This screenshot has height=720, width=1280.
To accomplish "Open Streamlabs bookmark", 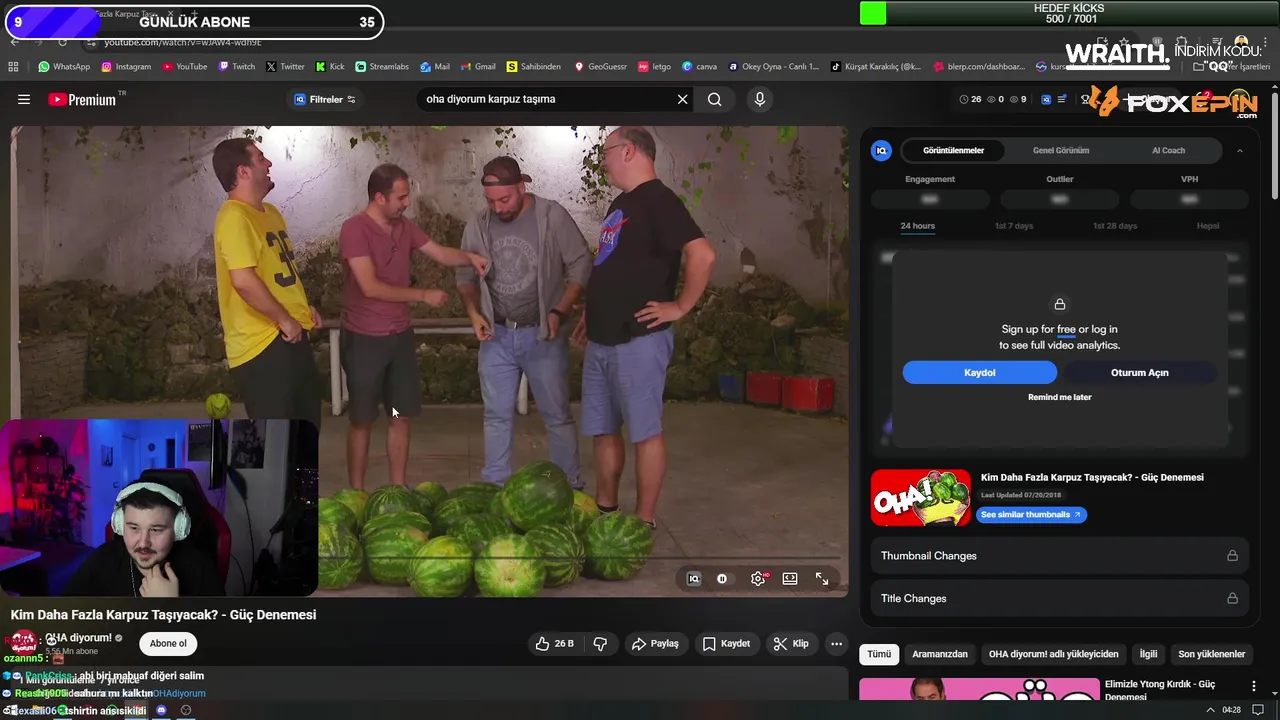I will point(382,67).
